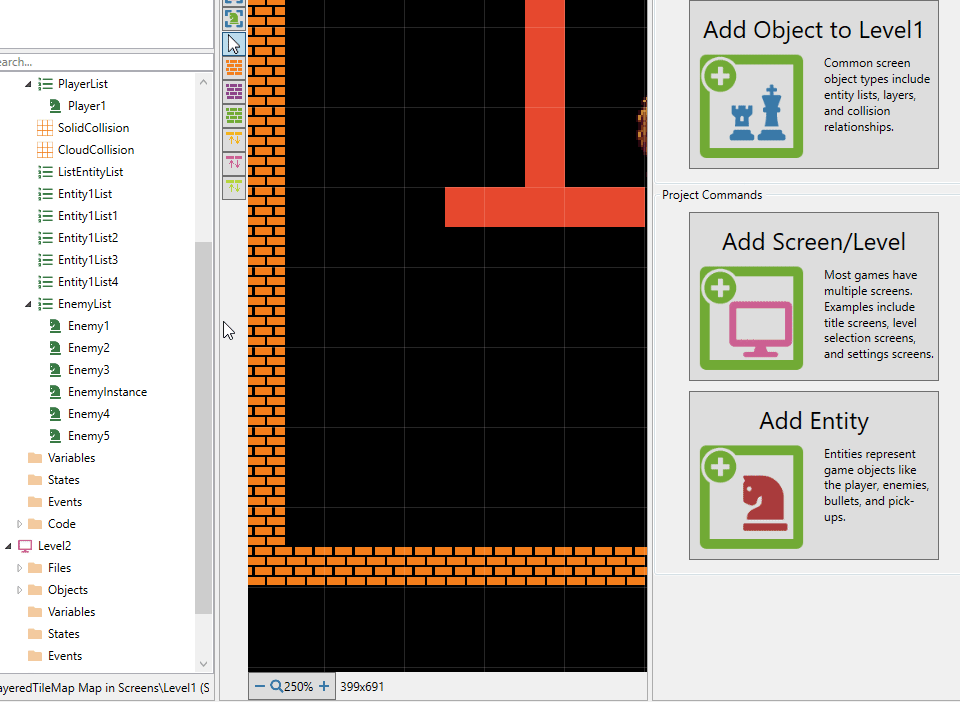Expand the Code folder

19,524
